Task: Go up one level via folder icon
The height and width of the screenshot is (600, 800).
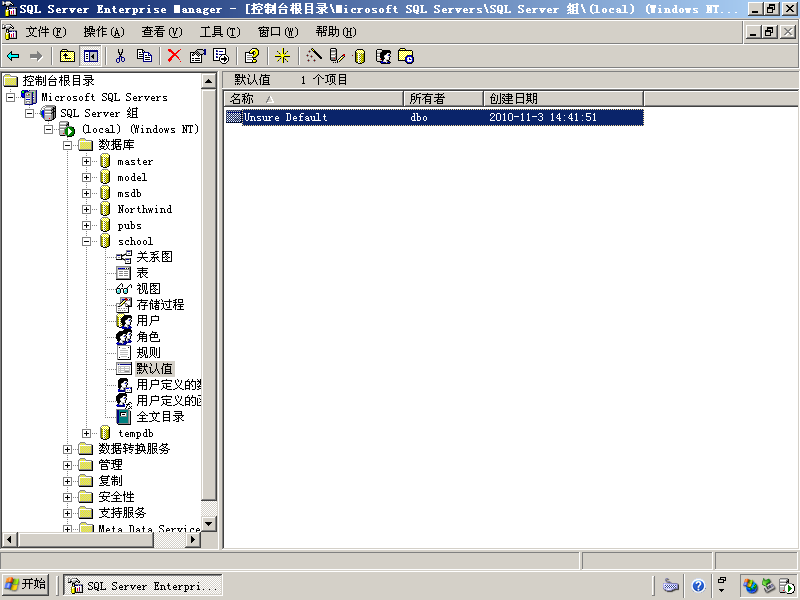Action: (67, 56)
